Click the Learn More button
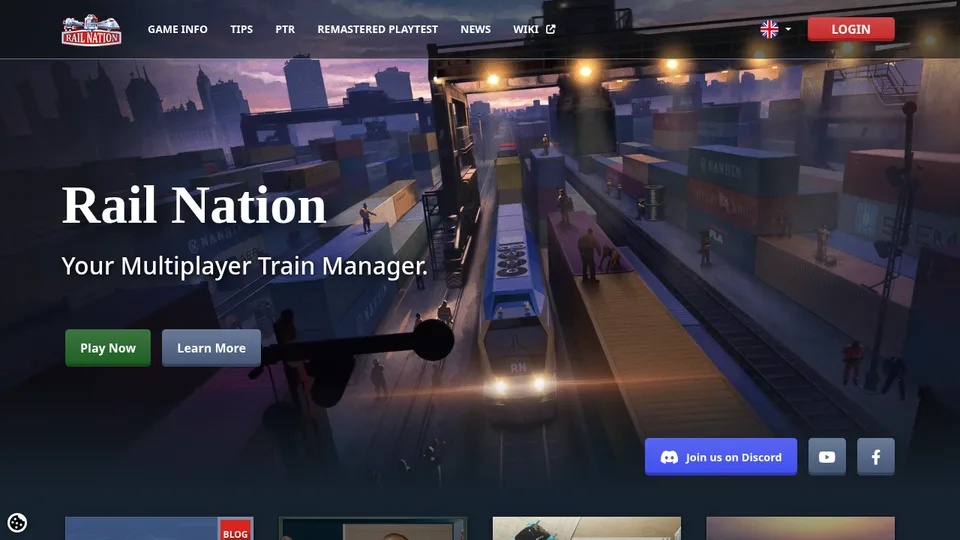The height and width of the screenshot is (540, 960). point(211,348)
